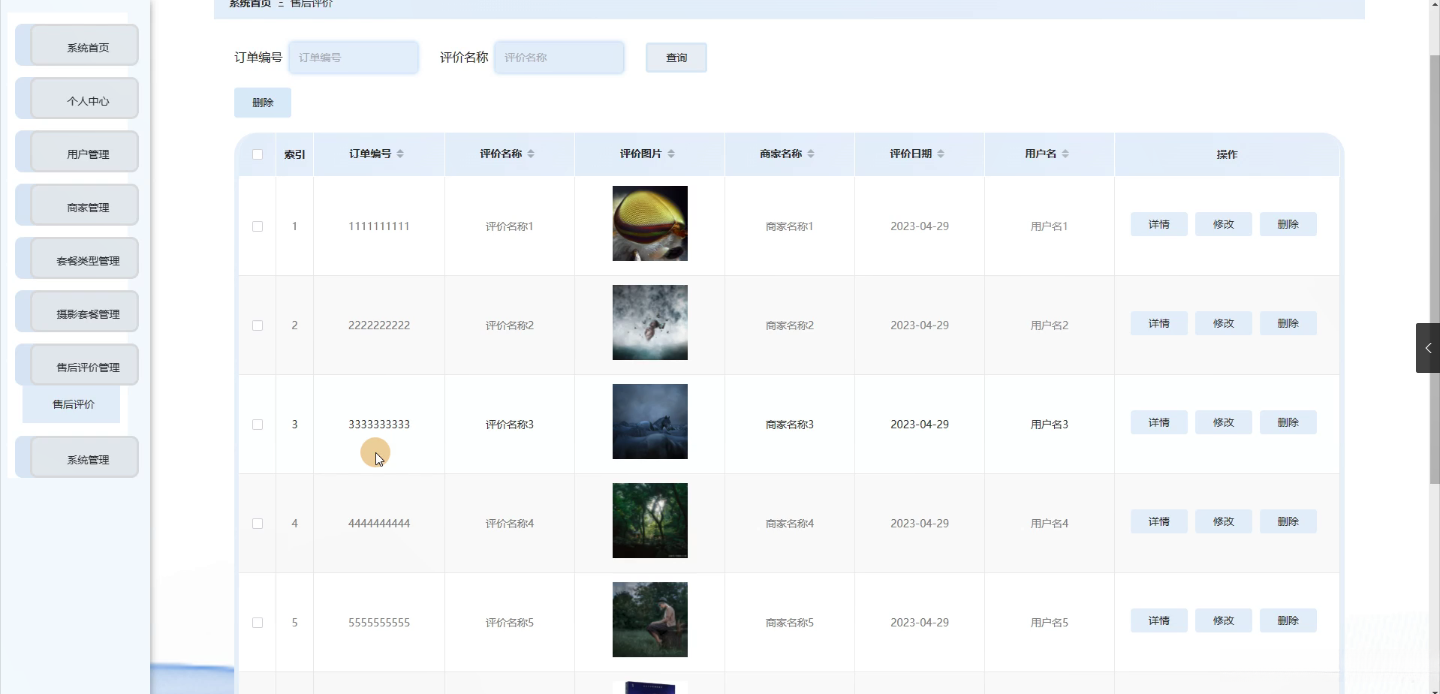Open 详情 for 评价名称4 row
The height and width of the screenshot is (694, 1440).
pyautogui.click(x=1159, y=521)
